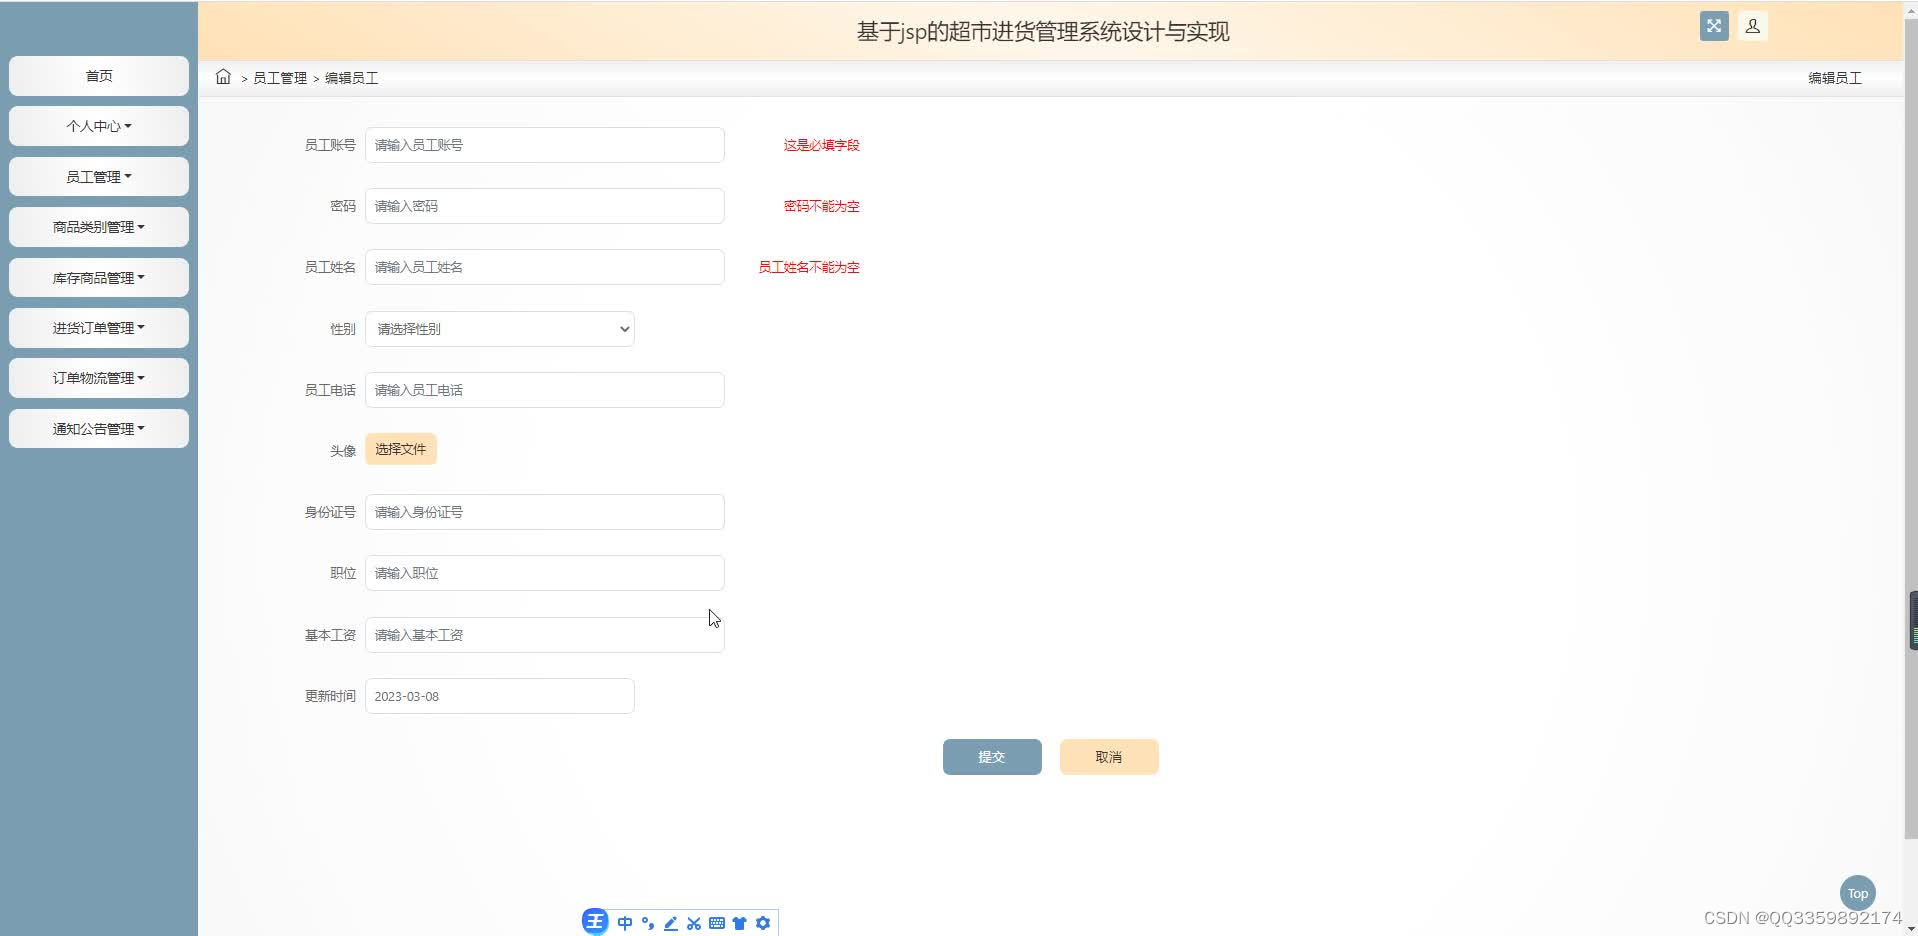The height and width of the screenshot is (936, 1918).
Task: Go to 首页 in the sidebar
Action: (x=99, y=76)
